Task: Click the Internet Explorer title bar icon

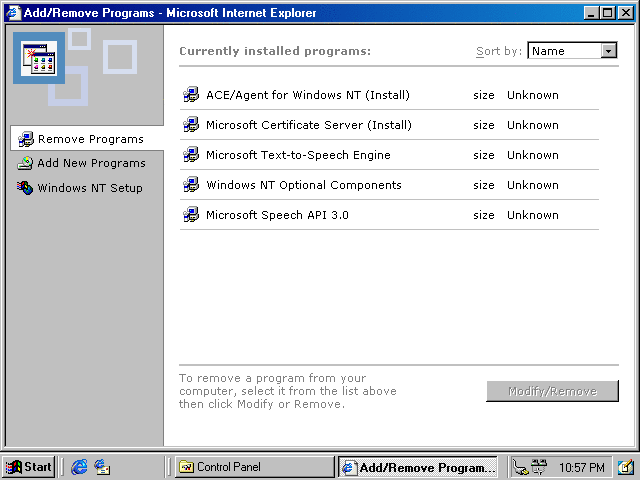Action: click(x=13, y=13)
